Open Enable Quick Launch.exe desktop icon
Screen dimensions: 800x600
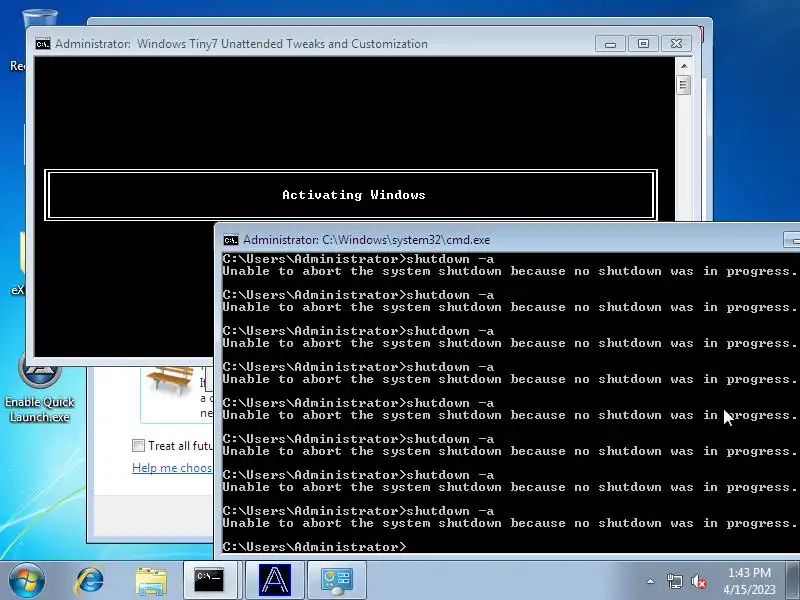[x=40, y=393]
